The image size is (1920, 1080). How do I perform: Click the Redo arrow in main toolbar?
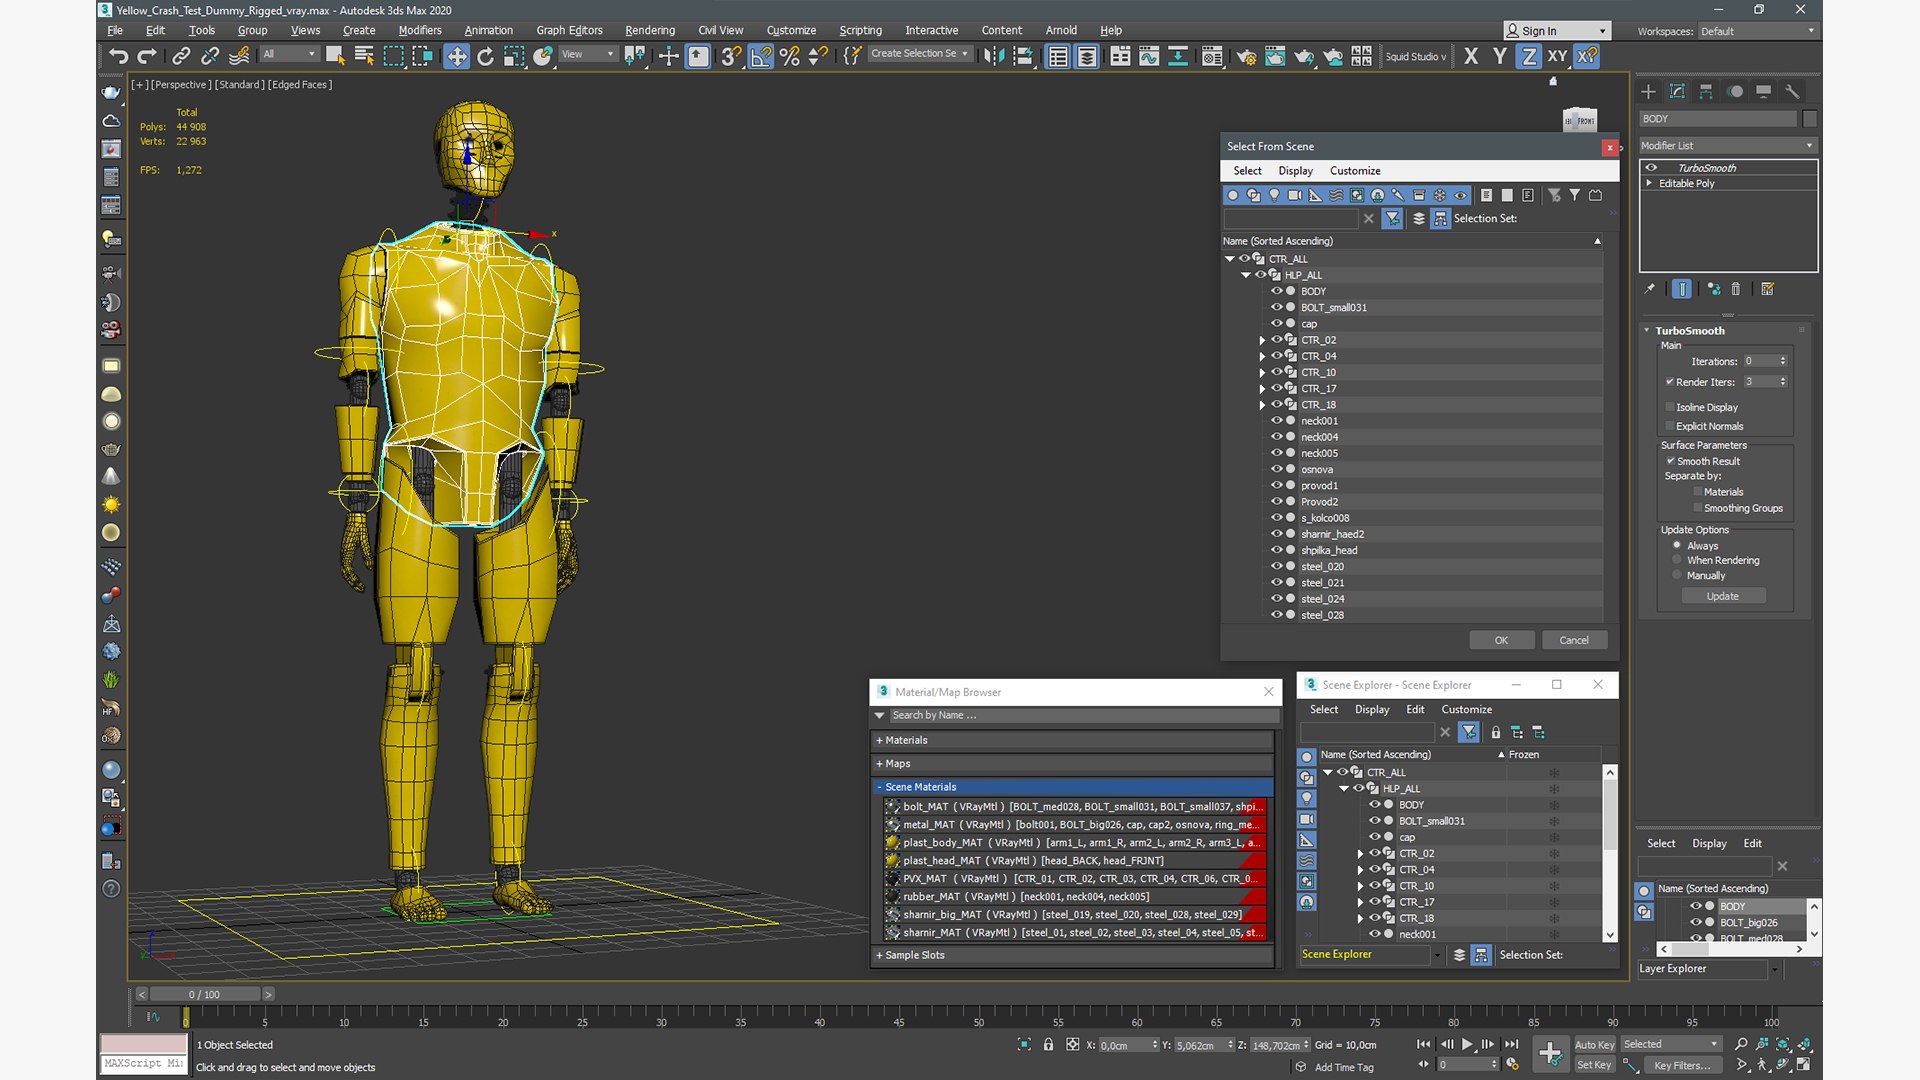pyautogui.click(x=147, y=56)
